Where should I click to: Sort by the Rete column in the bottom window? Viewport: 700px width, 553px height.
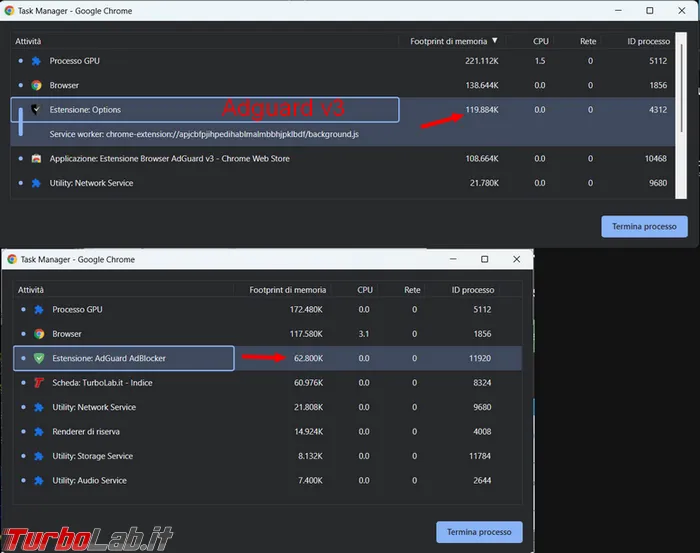pyautogui.click(x=412, y=290)
